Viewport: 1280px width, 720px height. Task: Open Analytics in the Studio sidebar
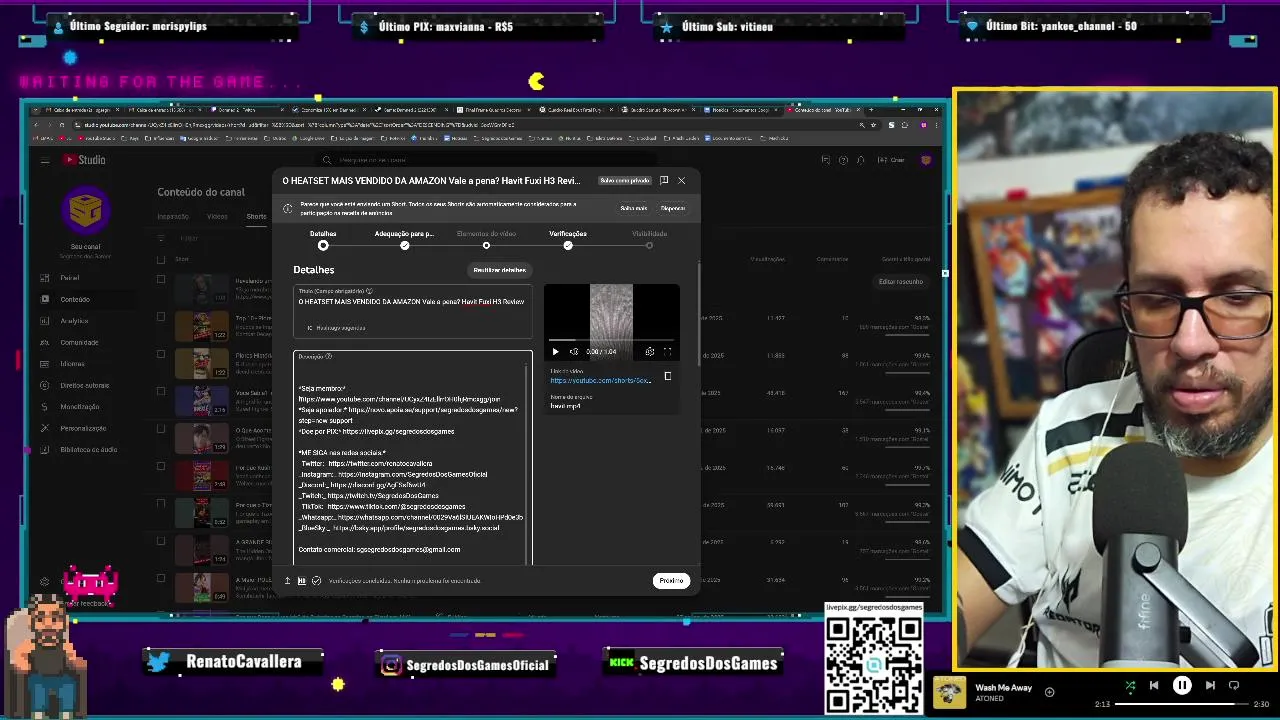pyautogui.click(x=74, y=321)
